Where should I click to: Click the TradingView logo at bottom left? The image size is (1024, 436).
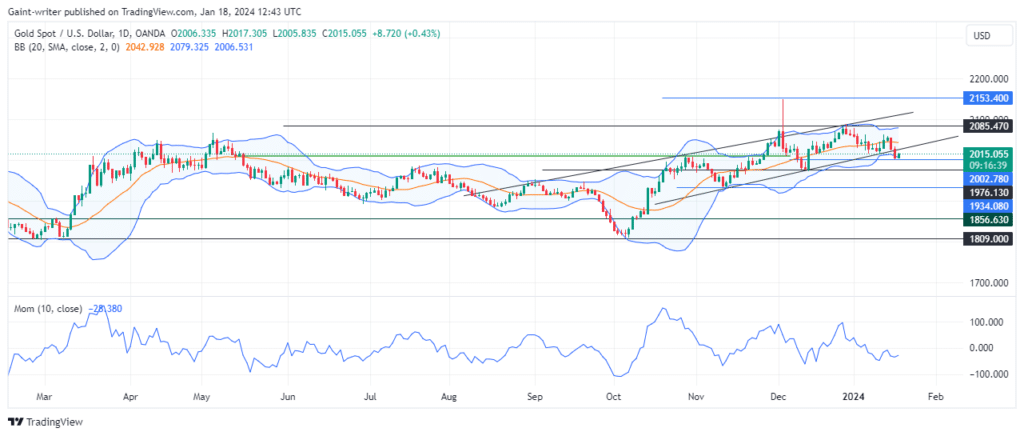tap(45, 422)
